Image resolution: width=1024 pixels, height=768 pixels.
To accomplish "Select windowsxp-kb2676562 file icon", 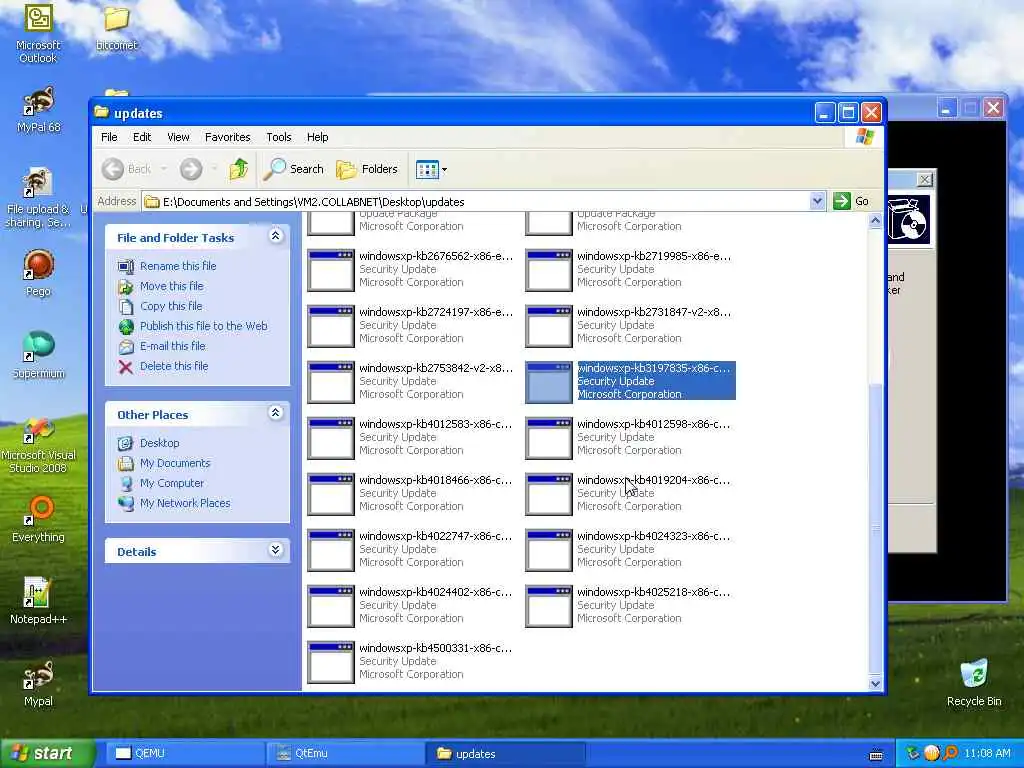I will point(331,270).
